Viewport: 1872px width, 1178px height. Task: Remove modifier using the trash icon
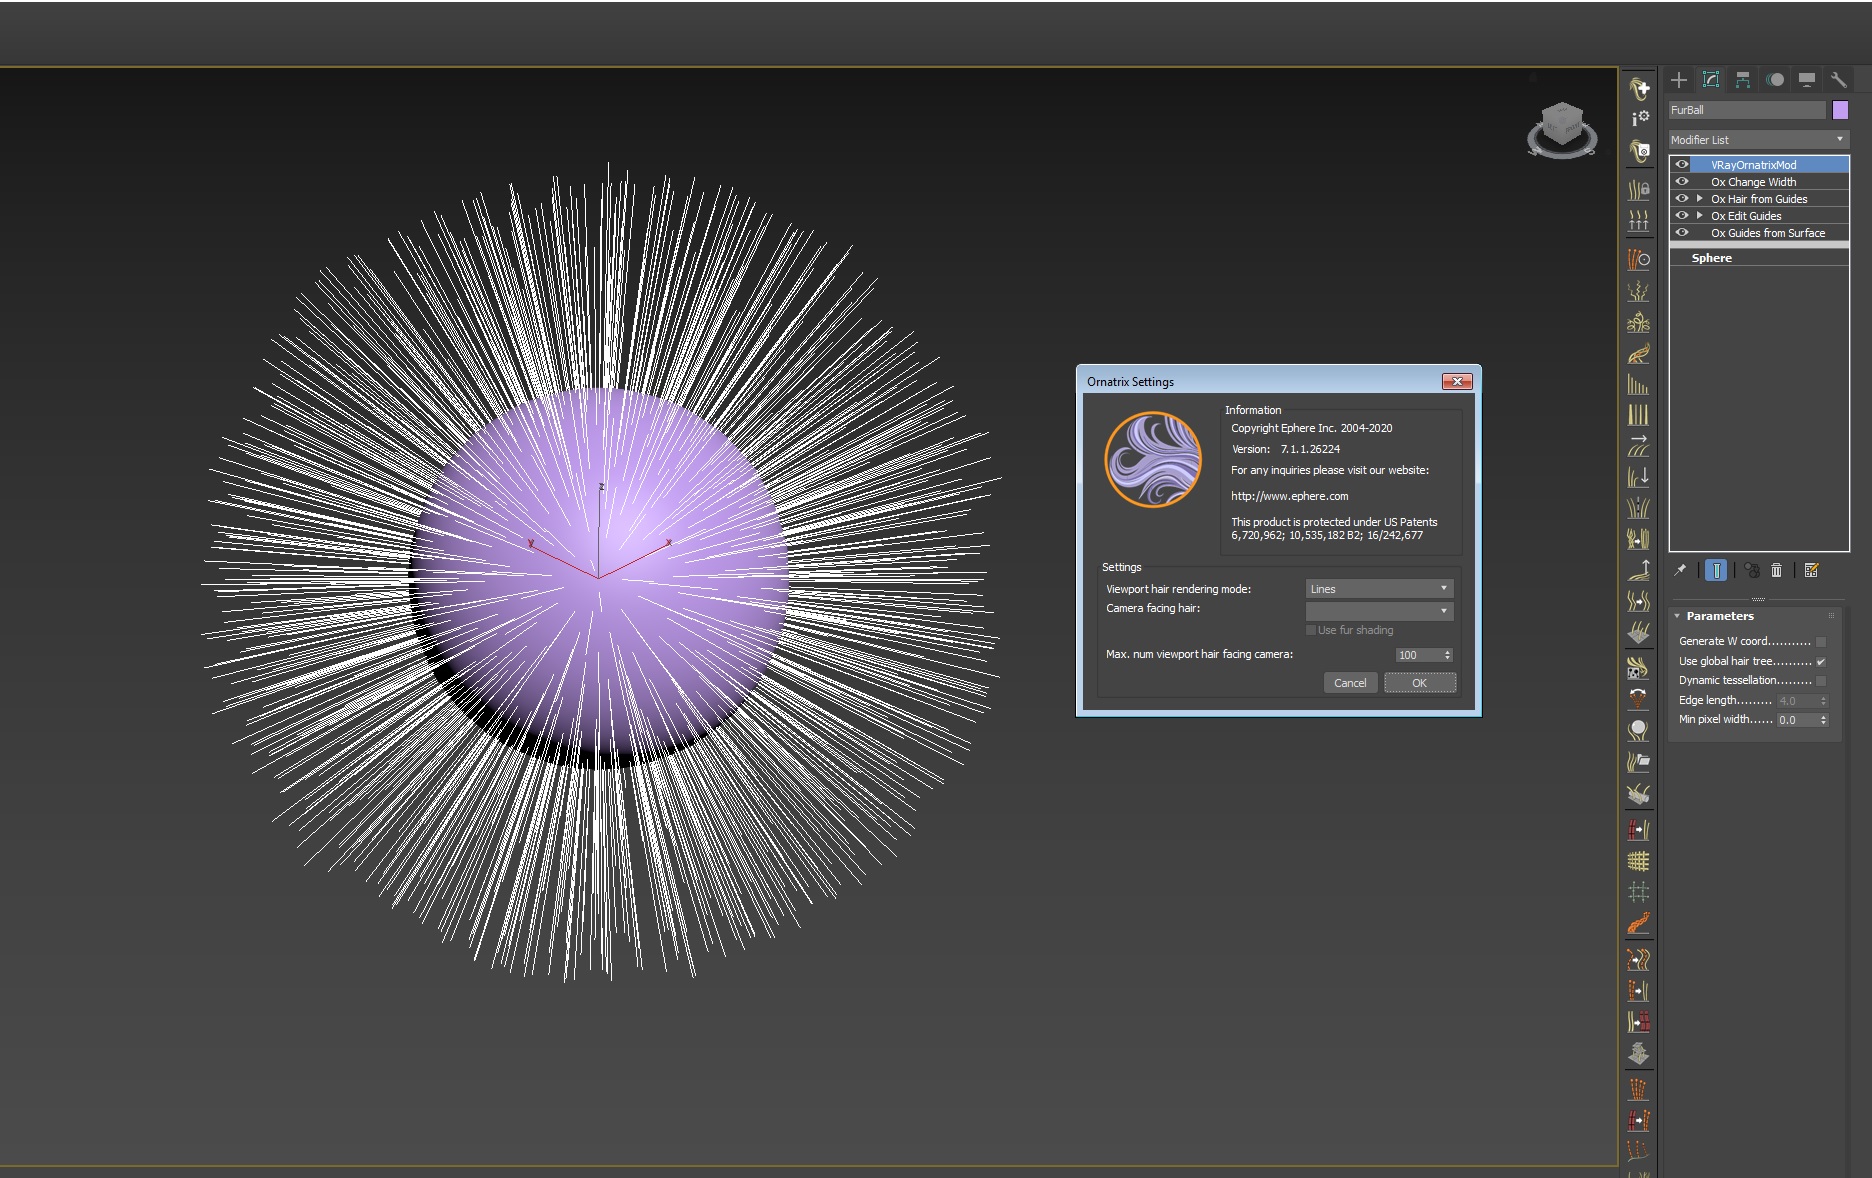tap(1776, 570)
